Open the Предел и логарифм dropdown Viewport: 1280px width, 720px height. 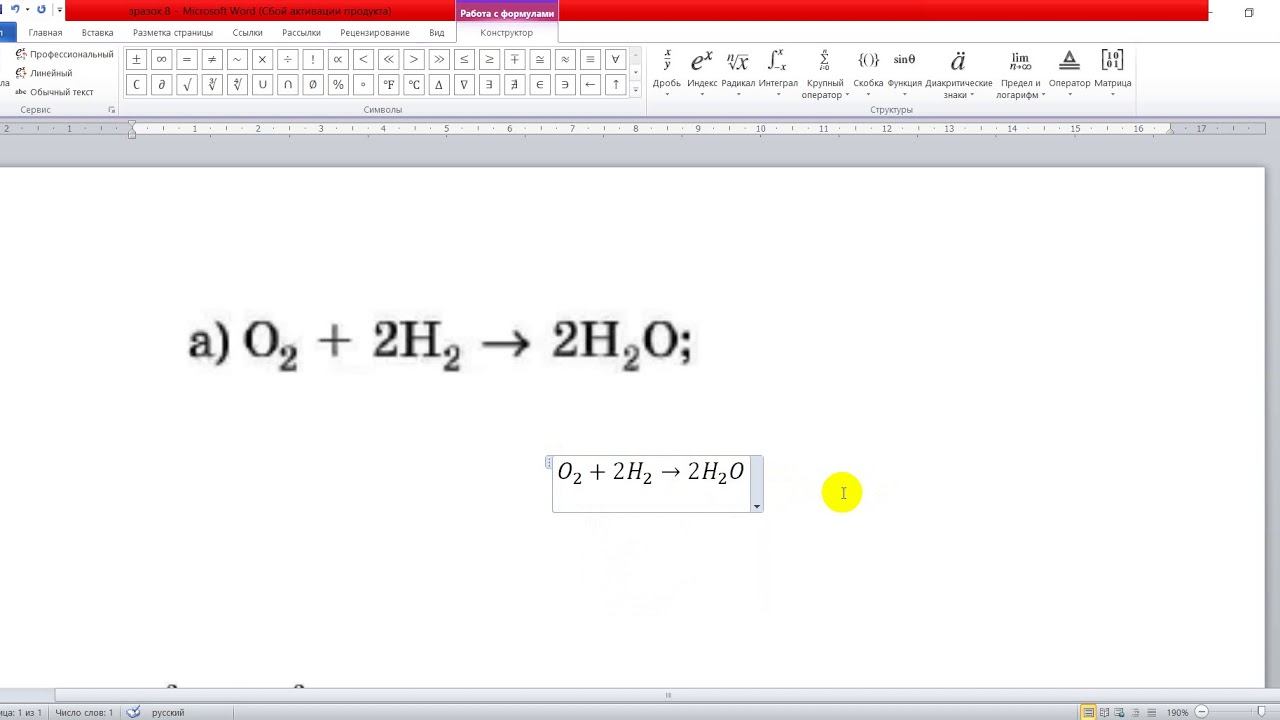point(1020,74)
